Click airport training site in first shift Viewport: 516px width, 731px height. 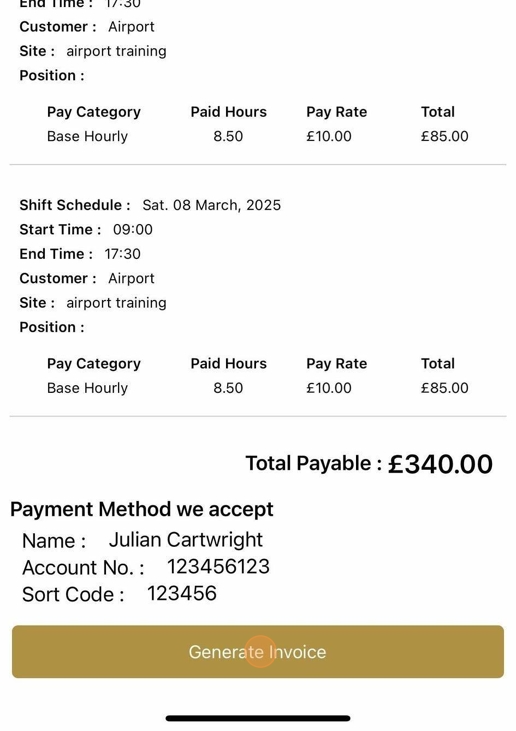pyautogui.click(x=117, y=51)
